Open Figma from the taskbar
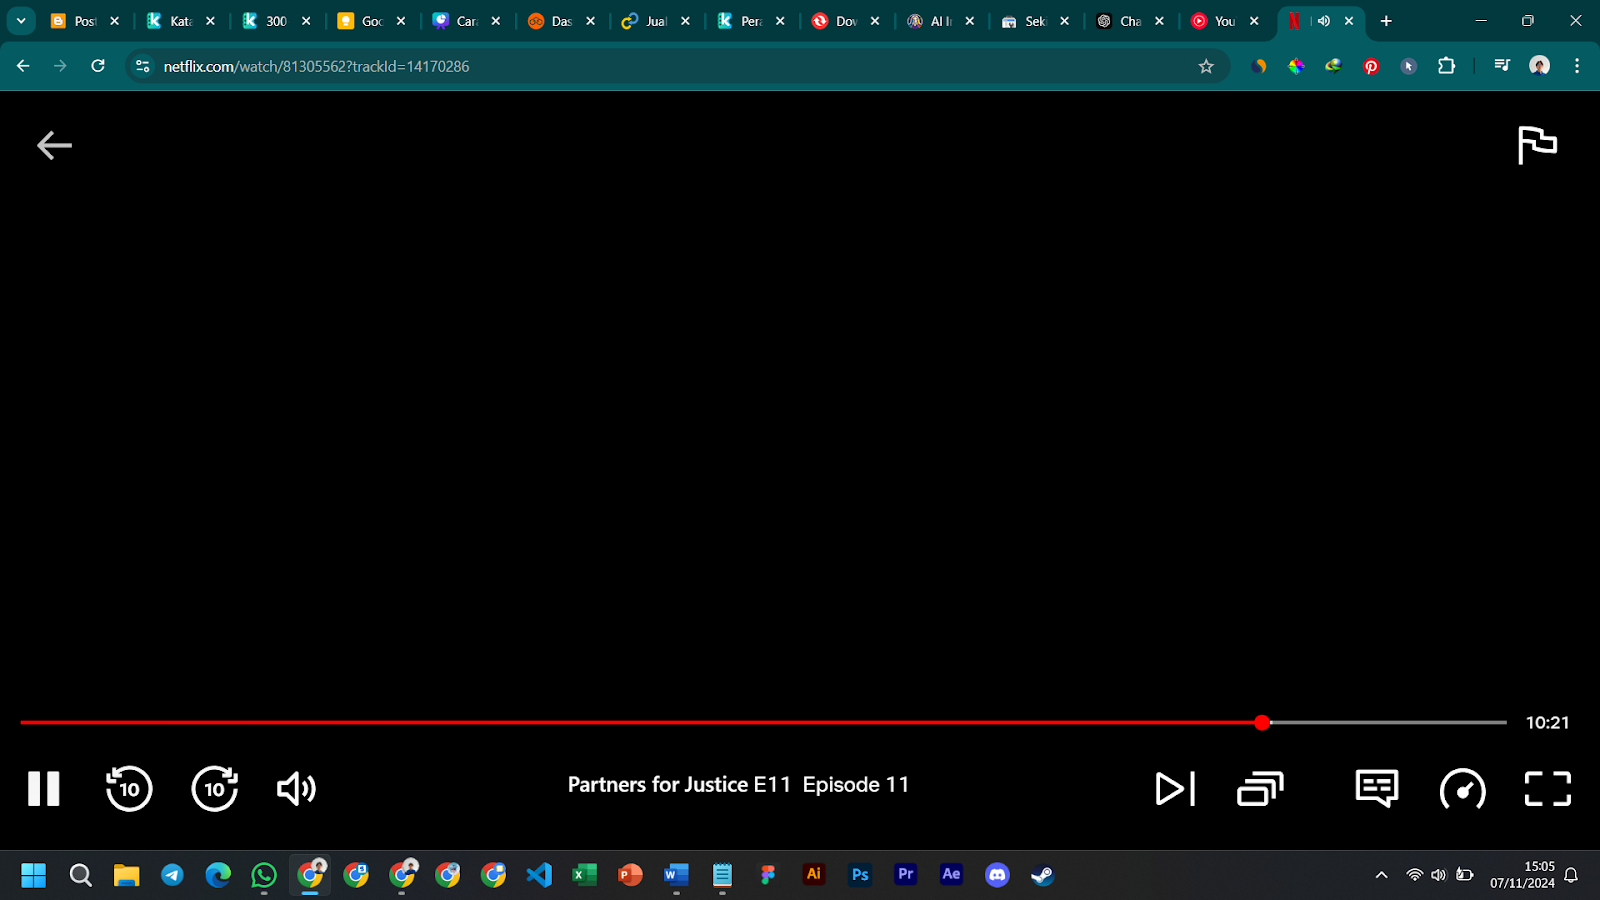1600x900 pixels. [x=768, y=876]
